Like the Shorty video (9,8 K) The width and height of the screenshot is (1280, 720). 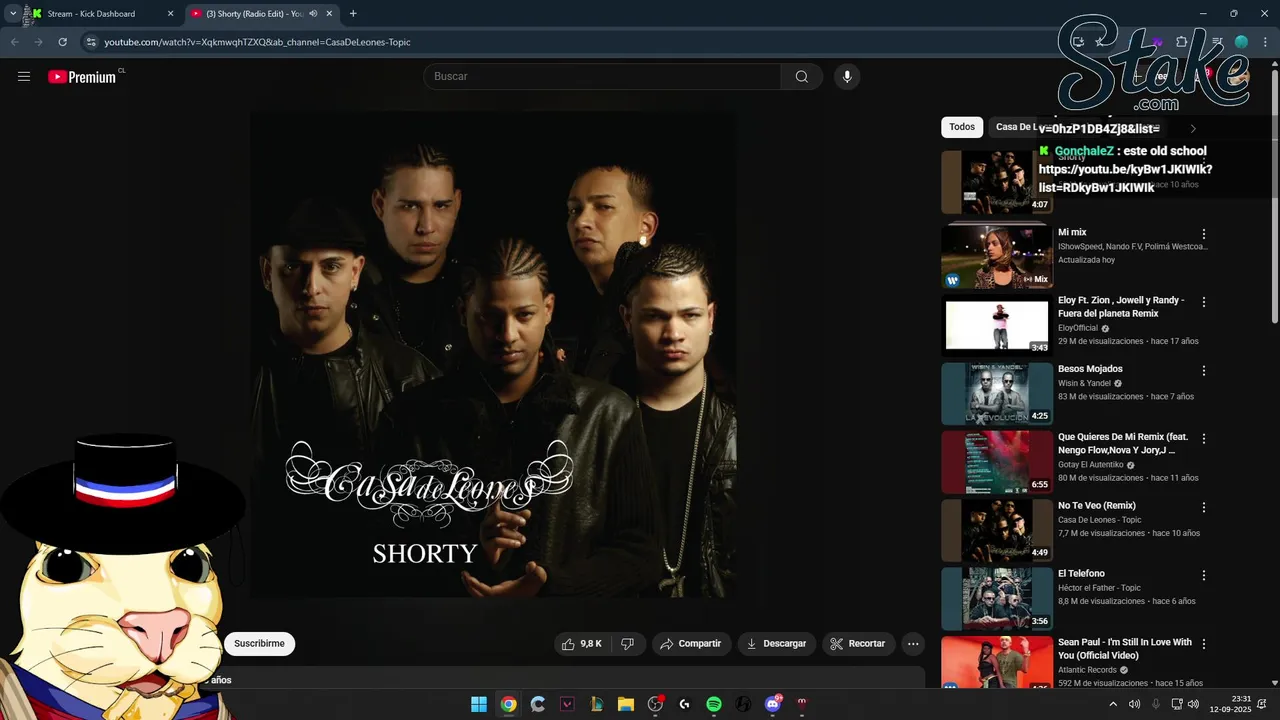581,644
